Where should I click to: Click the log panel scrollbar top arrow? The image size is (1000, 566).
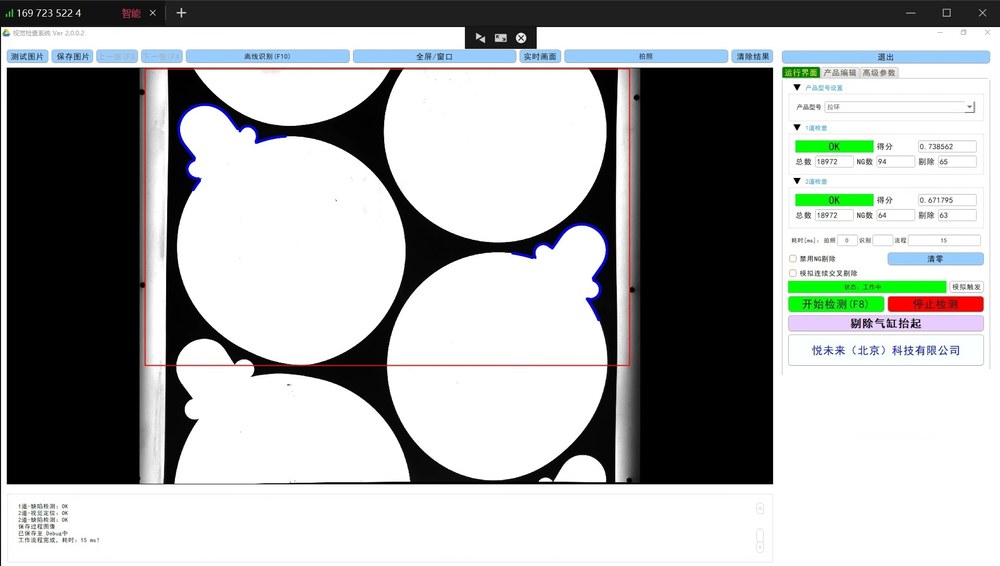pos(760,509)
